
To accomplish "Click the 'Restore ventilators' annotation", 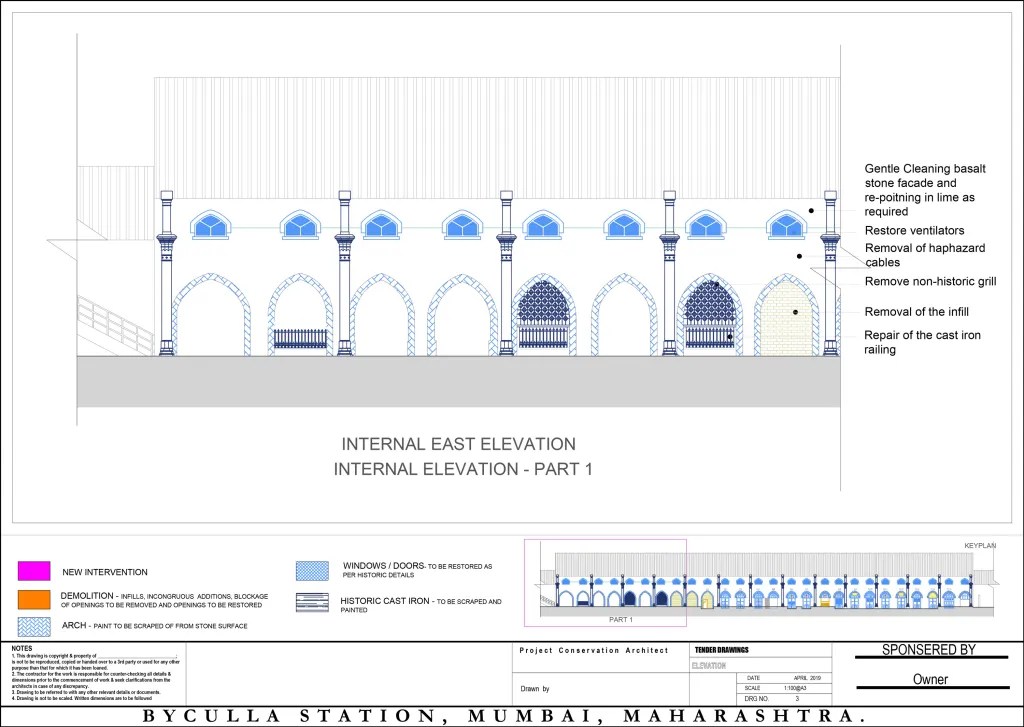I will (x=914, y=231).
